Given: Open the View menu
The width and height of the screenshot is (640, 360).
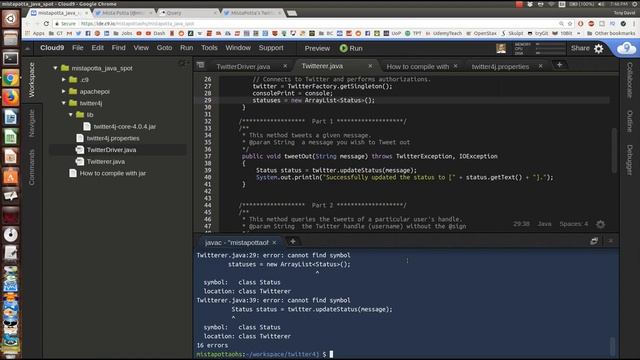Looking at the screenshot, I should point(141,48).
